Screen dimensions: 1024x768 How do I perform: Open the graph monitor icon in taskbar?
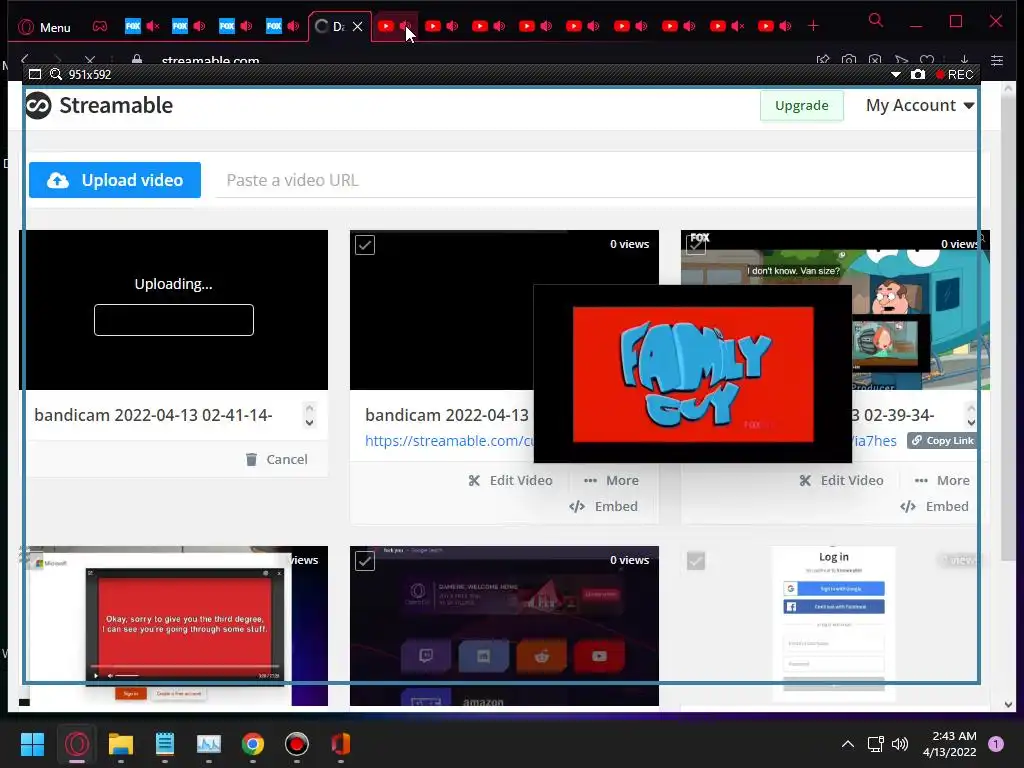pyautogui.click(x=209, y=744)
